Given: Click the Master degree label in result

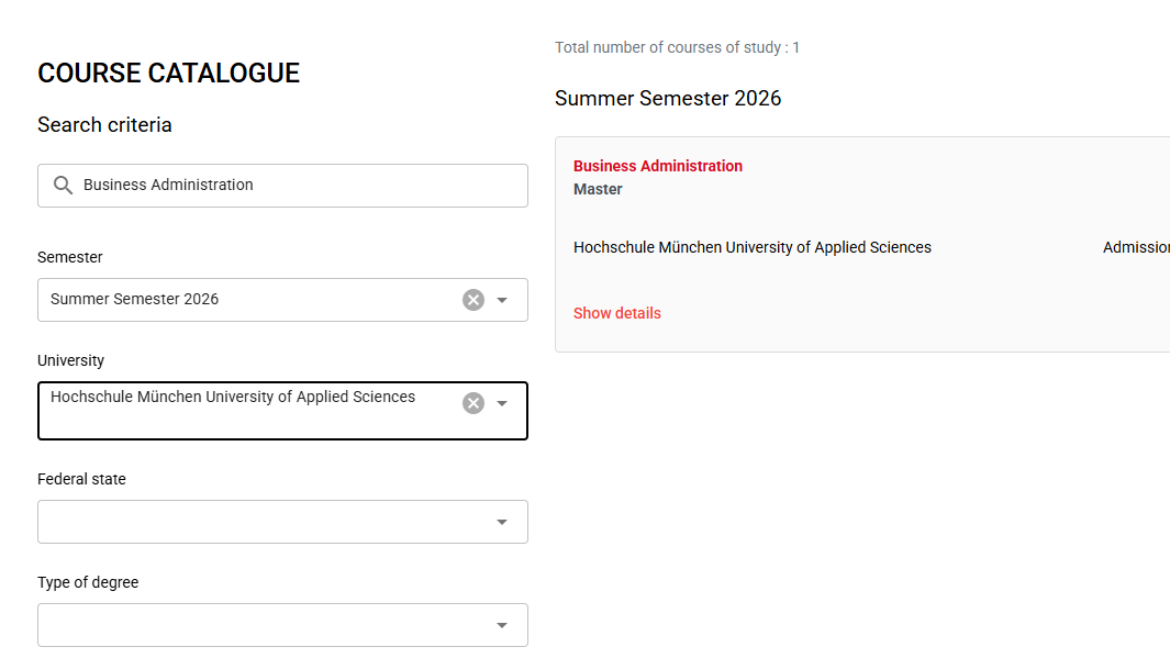Looking at the screenshot, I should tap(597, 189).
